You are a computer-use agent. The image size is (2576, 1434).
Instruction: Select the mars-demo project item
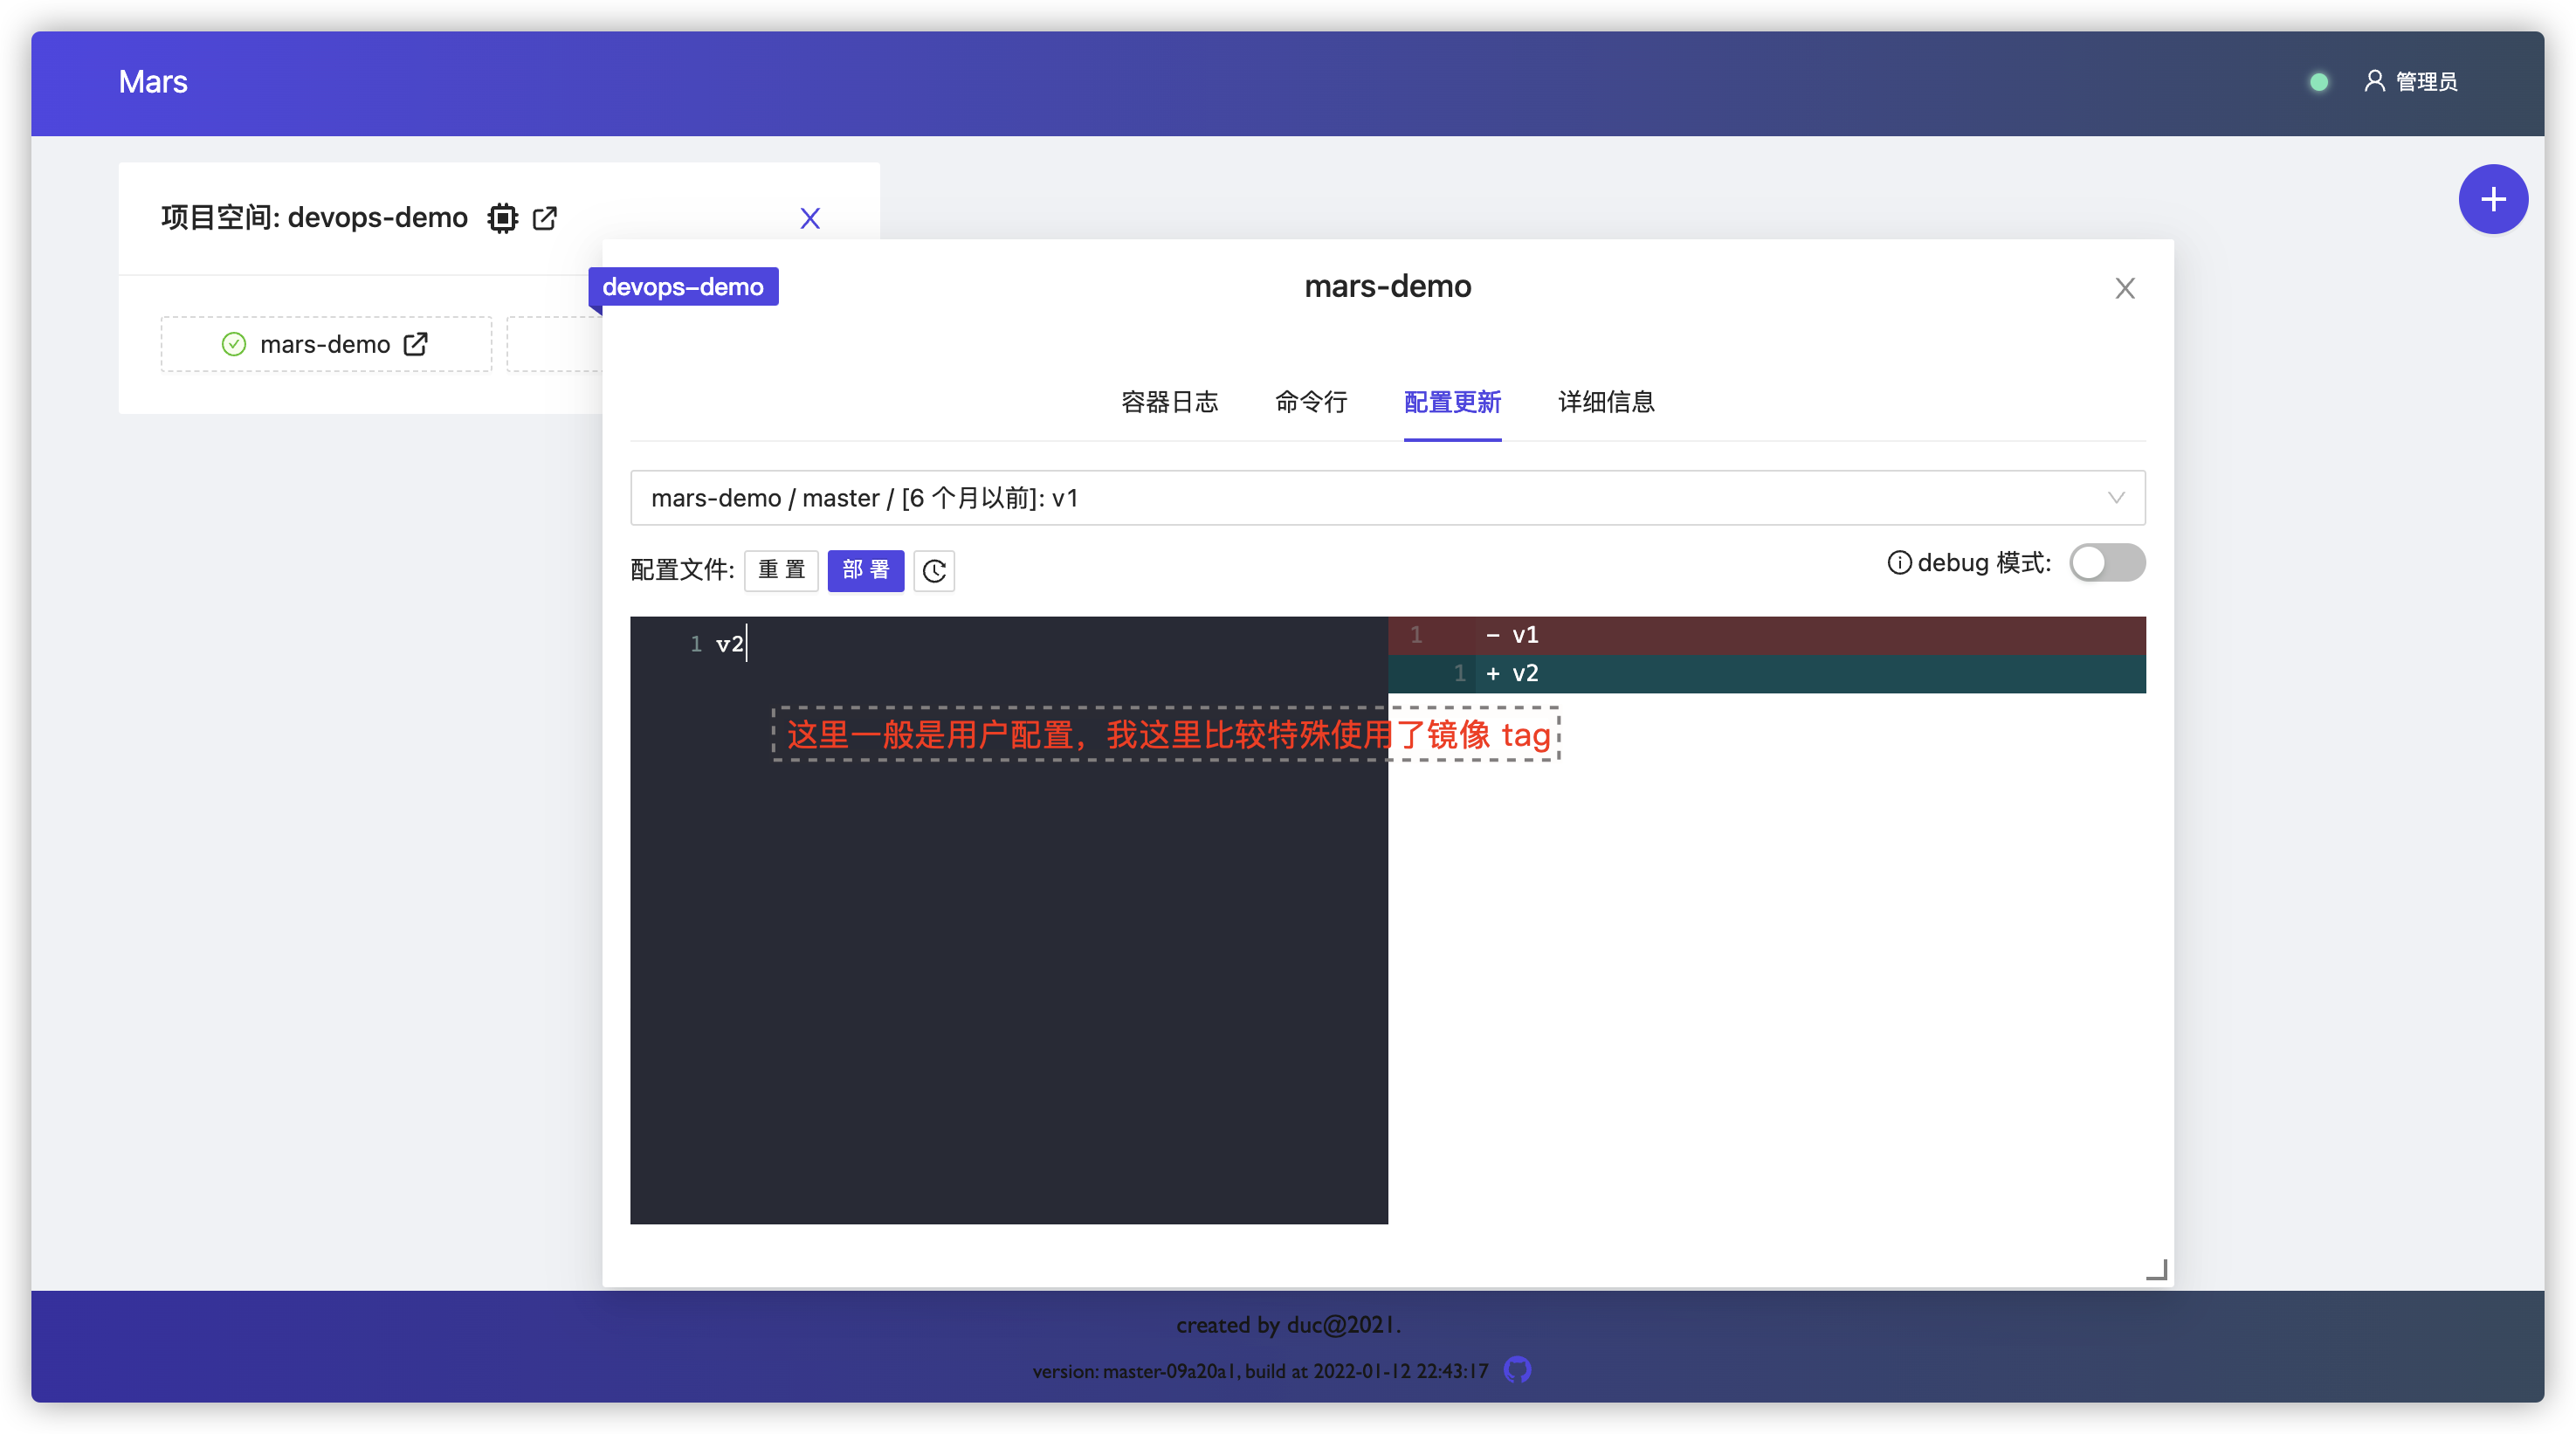(x=326, y=344)
